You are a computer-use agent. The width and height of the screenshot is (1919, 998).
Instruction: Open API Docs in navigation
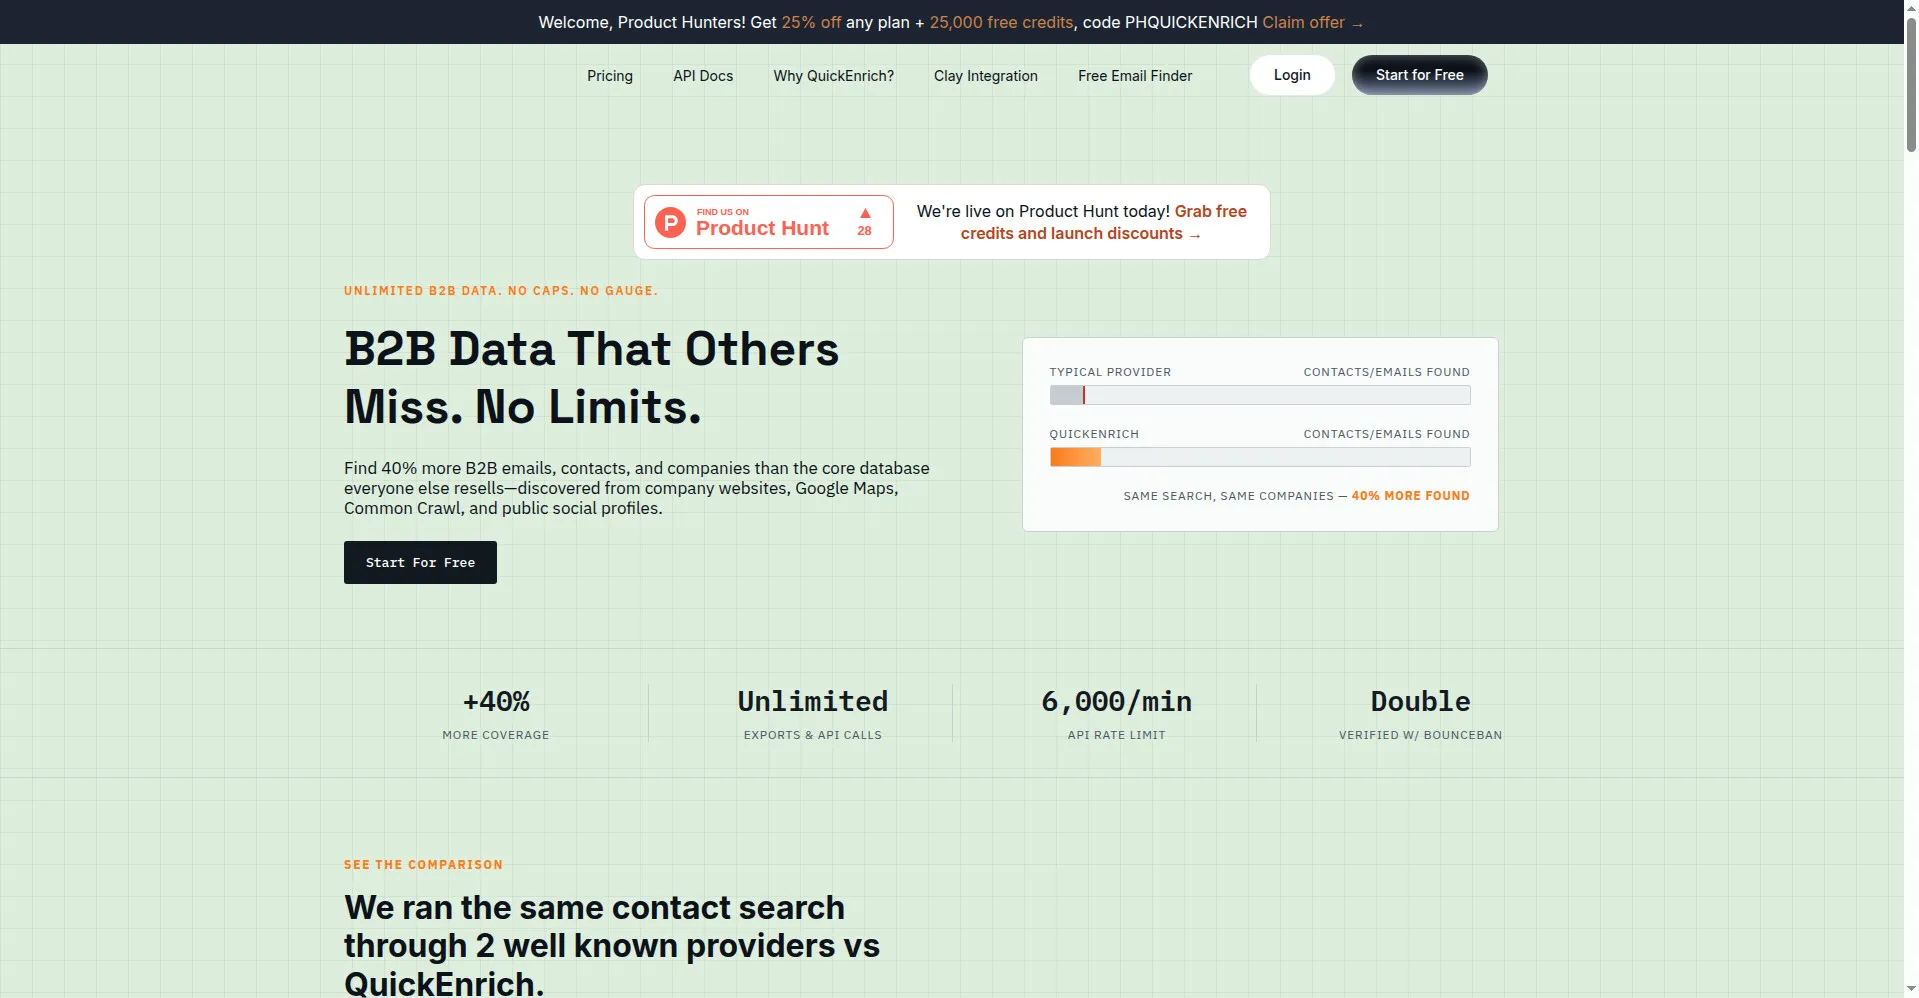pos(703,76)
